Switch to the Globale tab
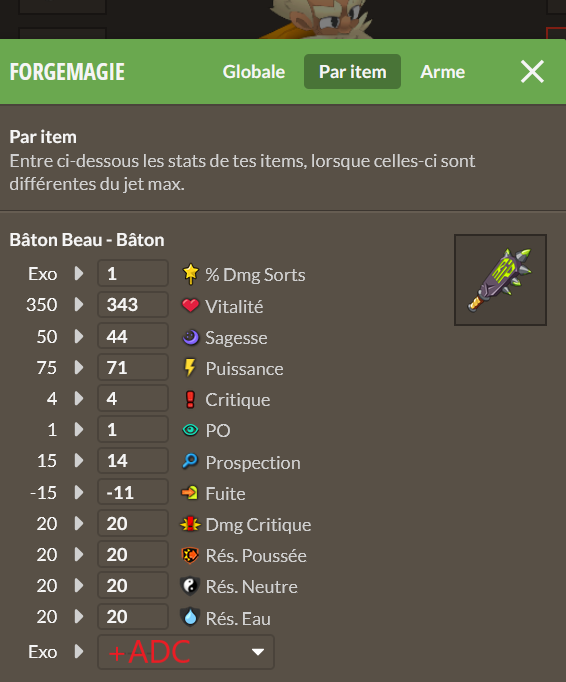Screen dimensions: 566x682 pos(254,72)
